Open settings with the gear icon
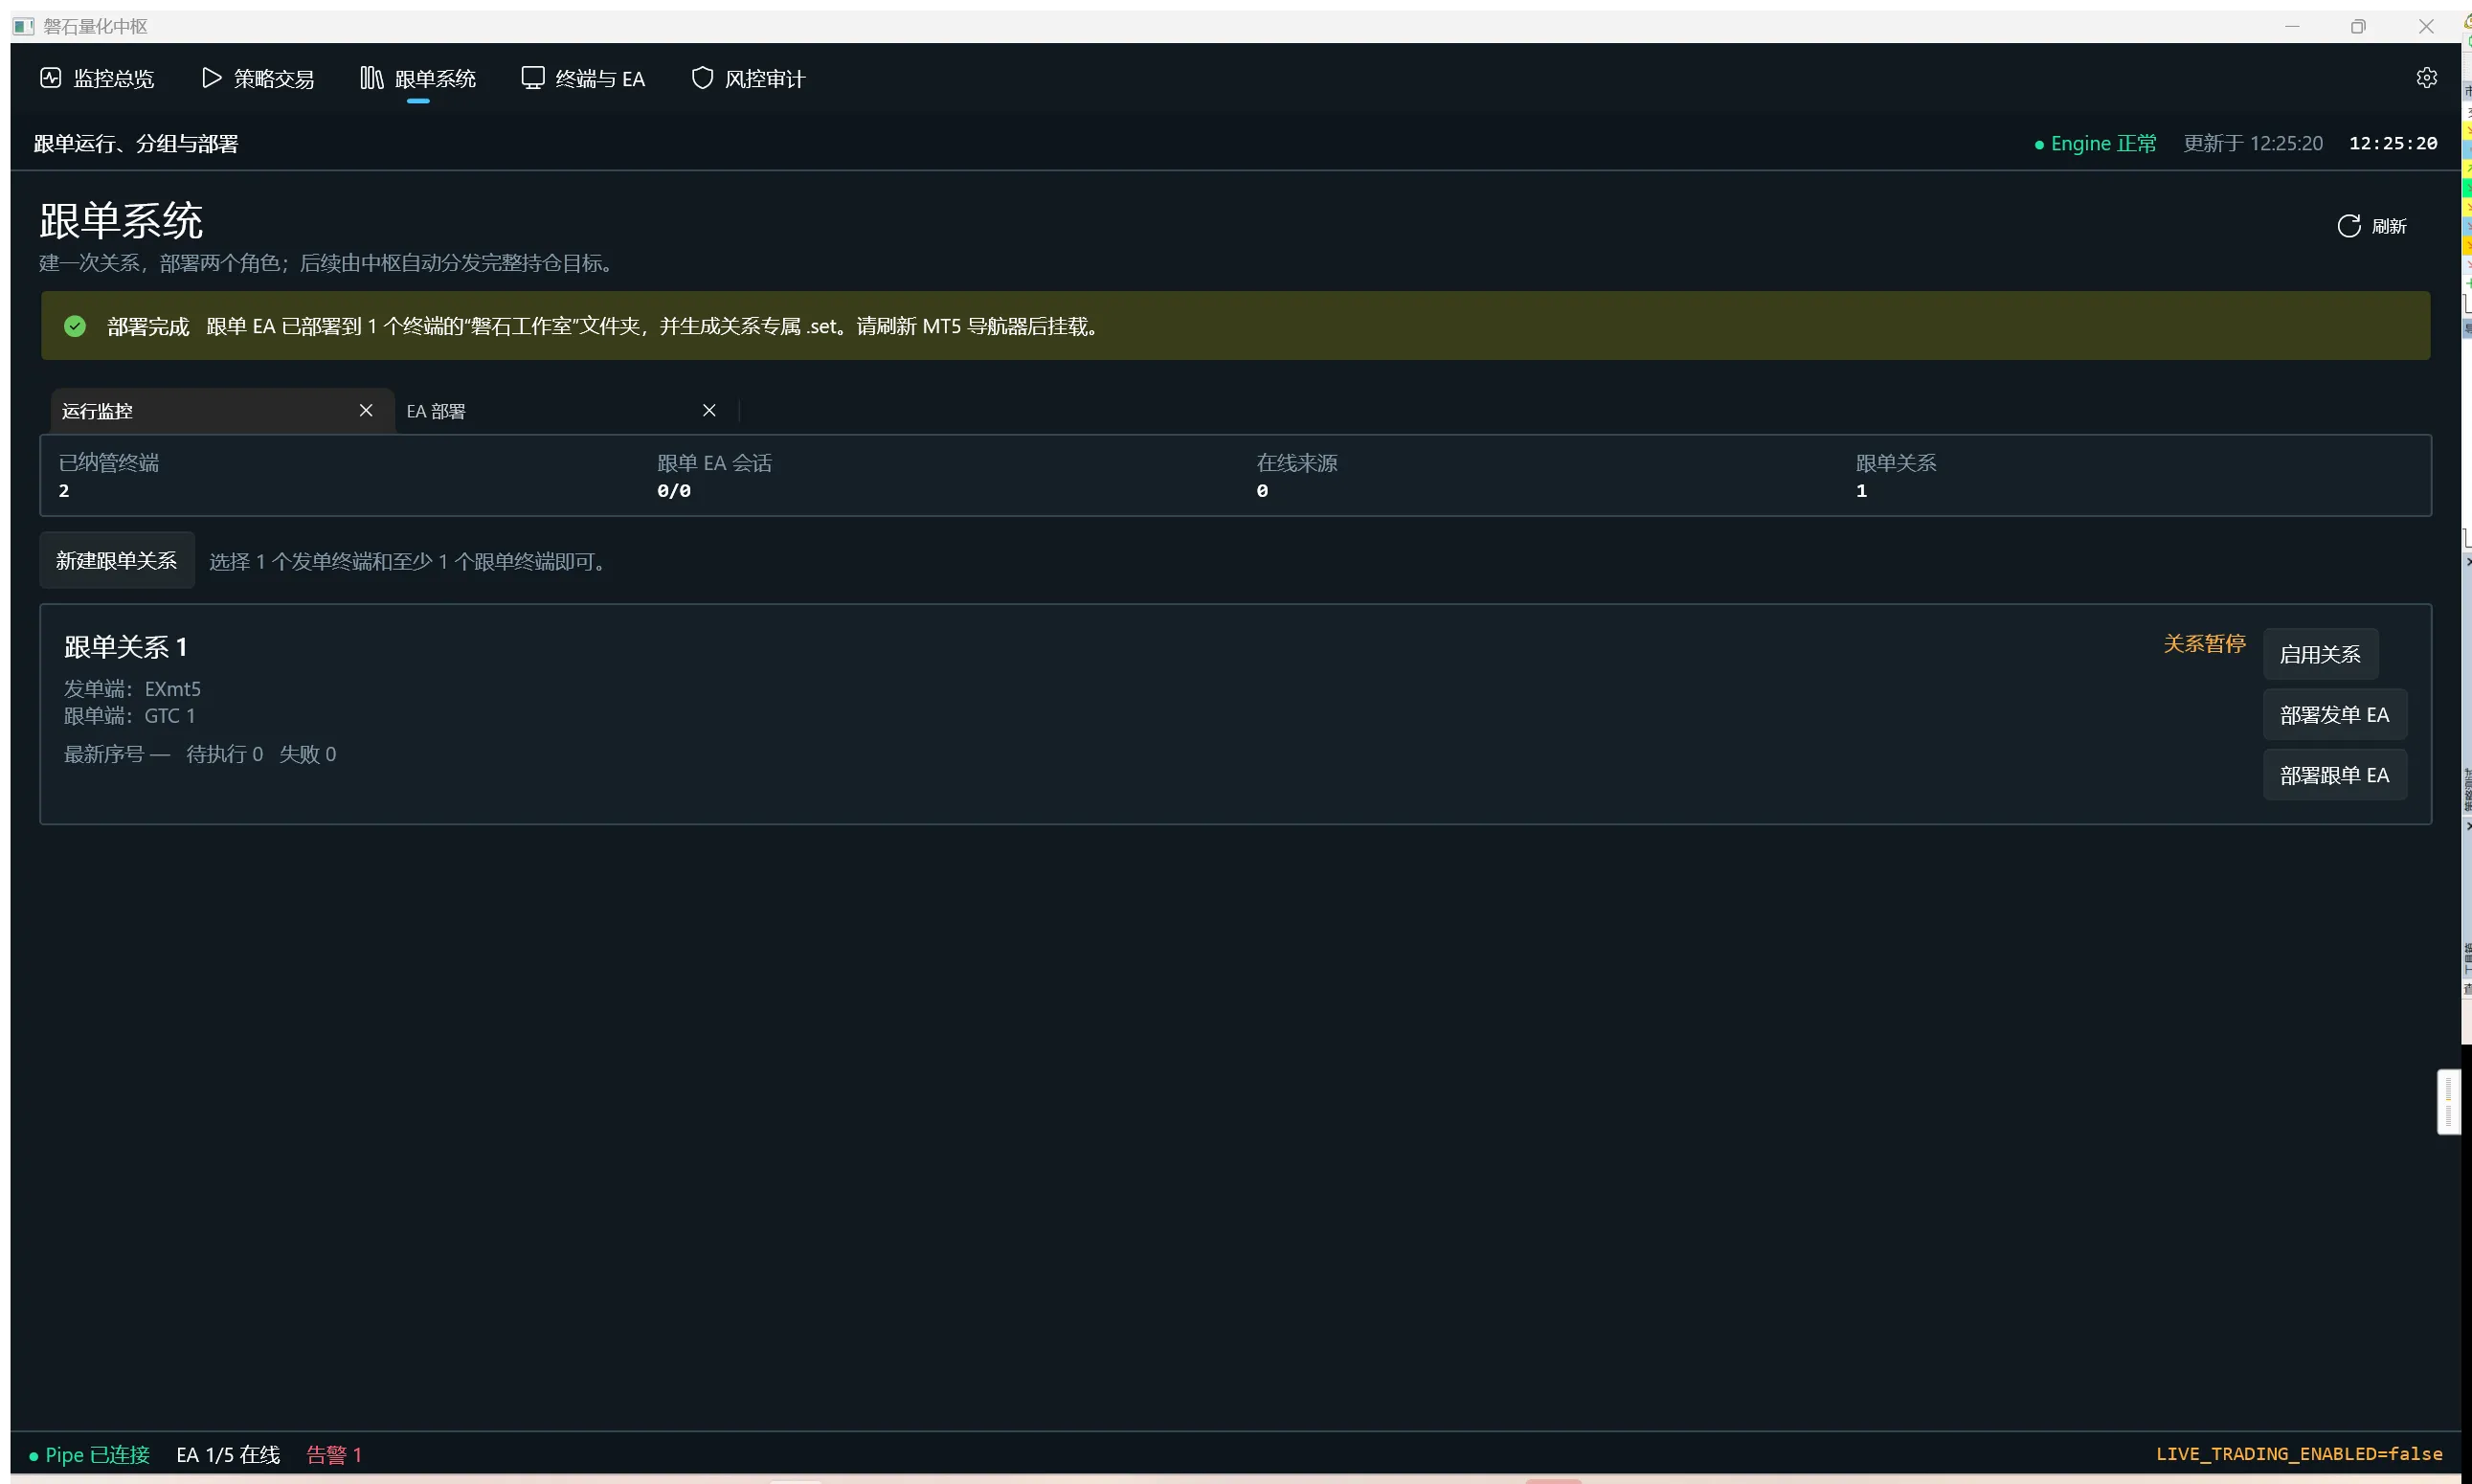 click(2426, 78)
